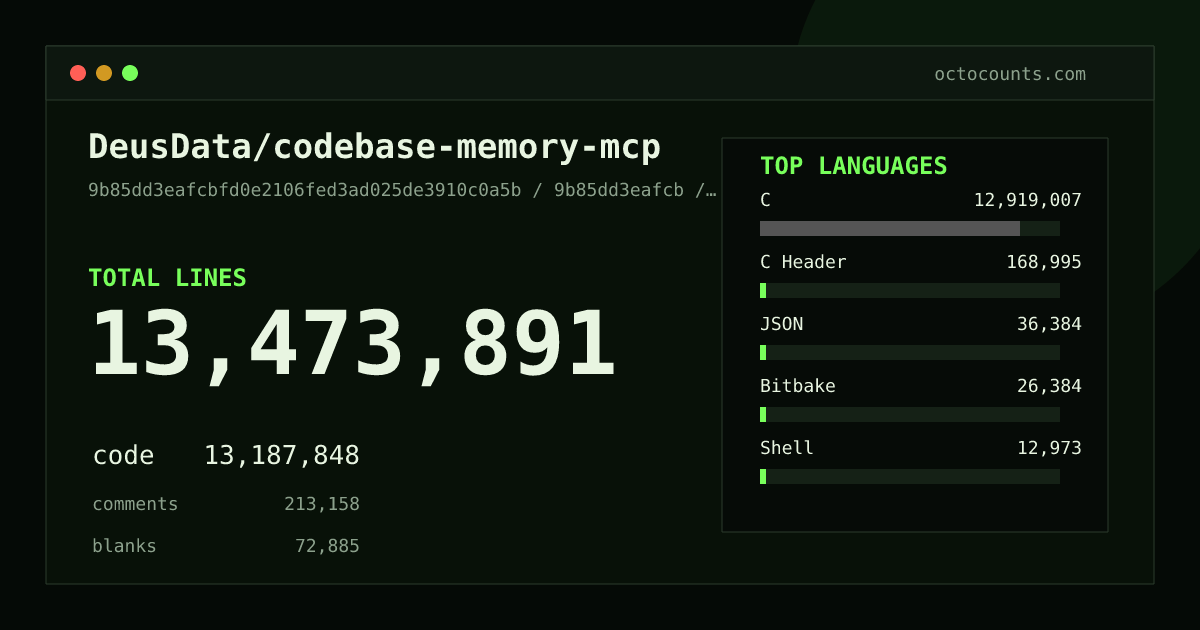The width and height of the screenshot is (1200, 630).
Task: Select blanks value 72,885
Action: pos(327,546)
